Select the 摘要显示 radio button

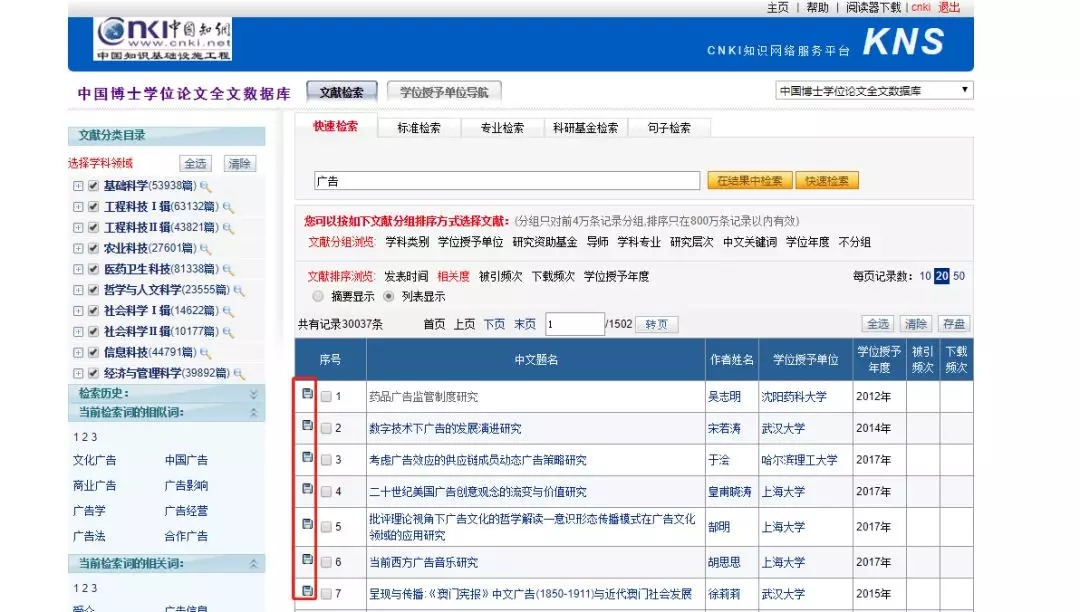point(318,296)
